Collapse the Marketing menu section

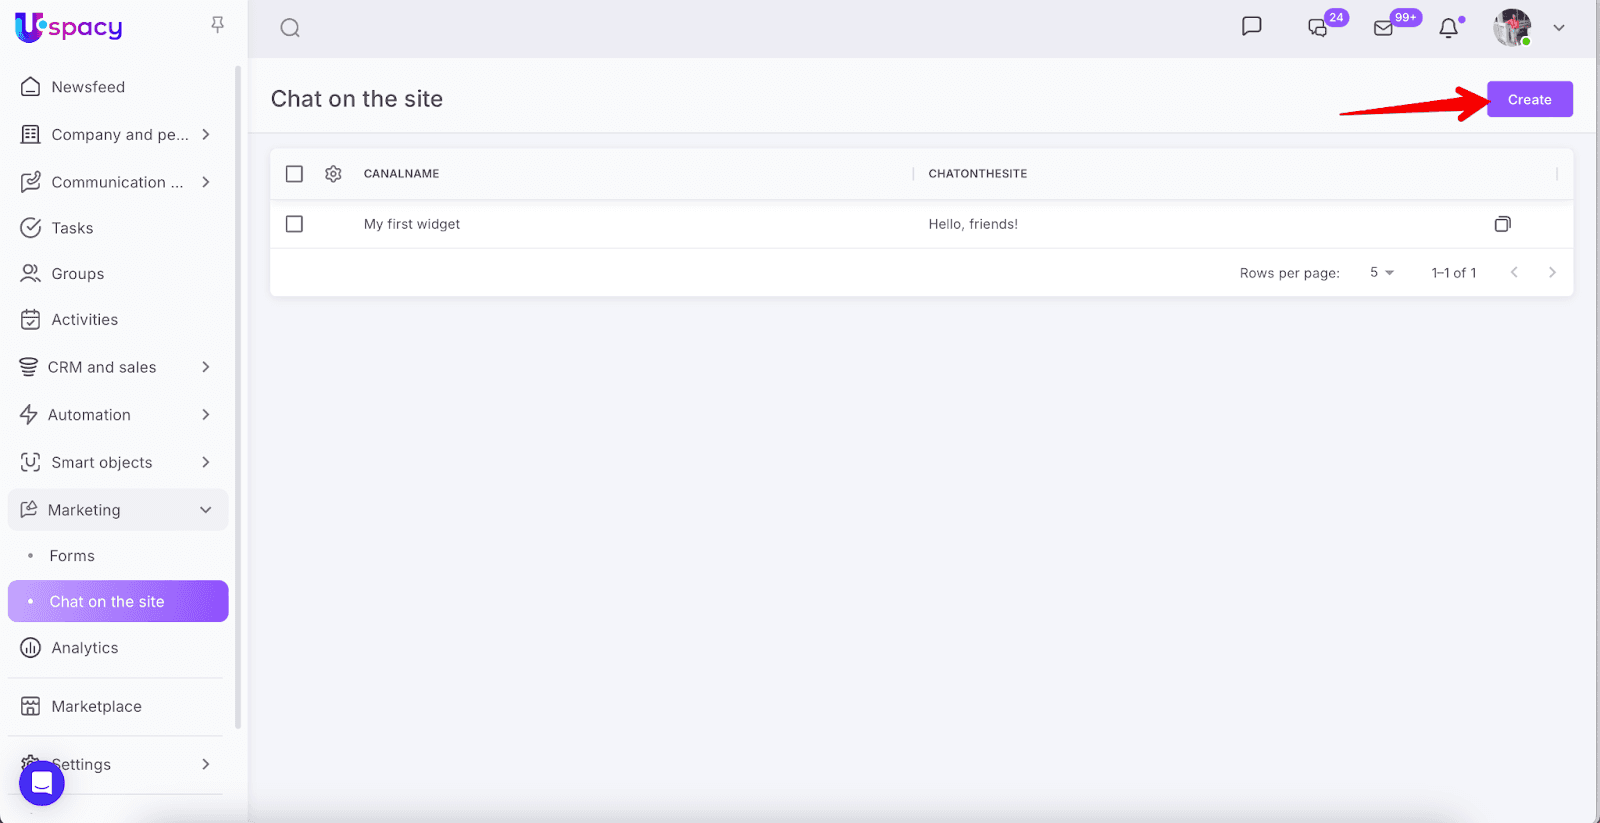(205, 510)
